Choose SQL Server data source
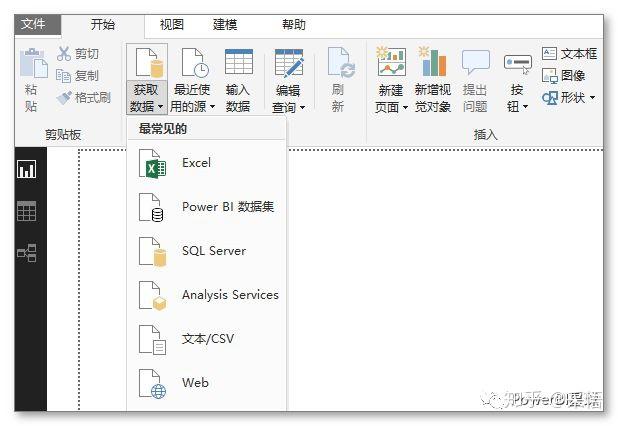Screen dimensions: 618x426 point(207,251)
